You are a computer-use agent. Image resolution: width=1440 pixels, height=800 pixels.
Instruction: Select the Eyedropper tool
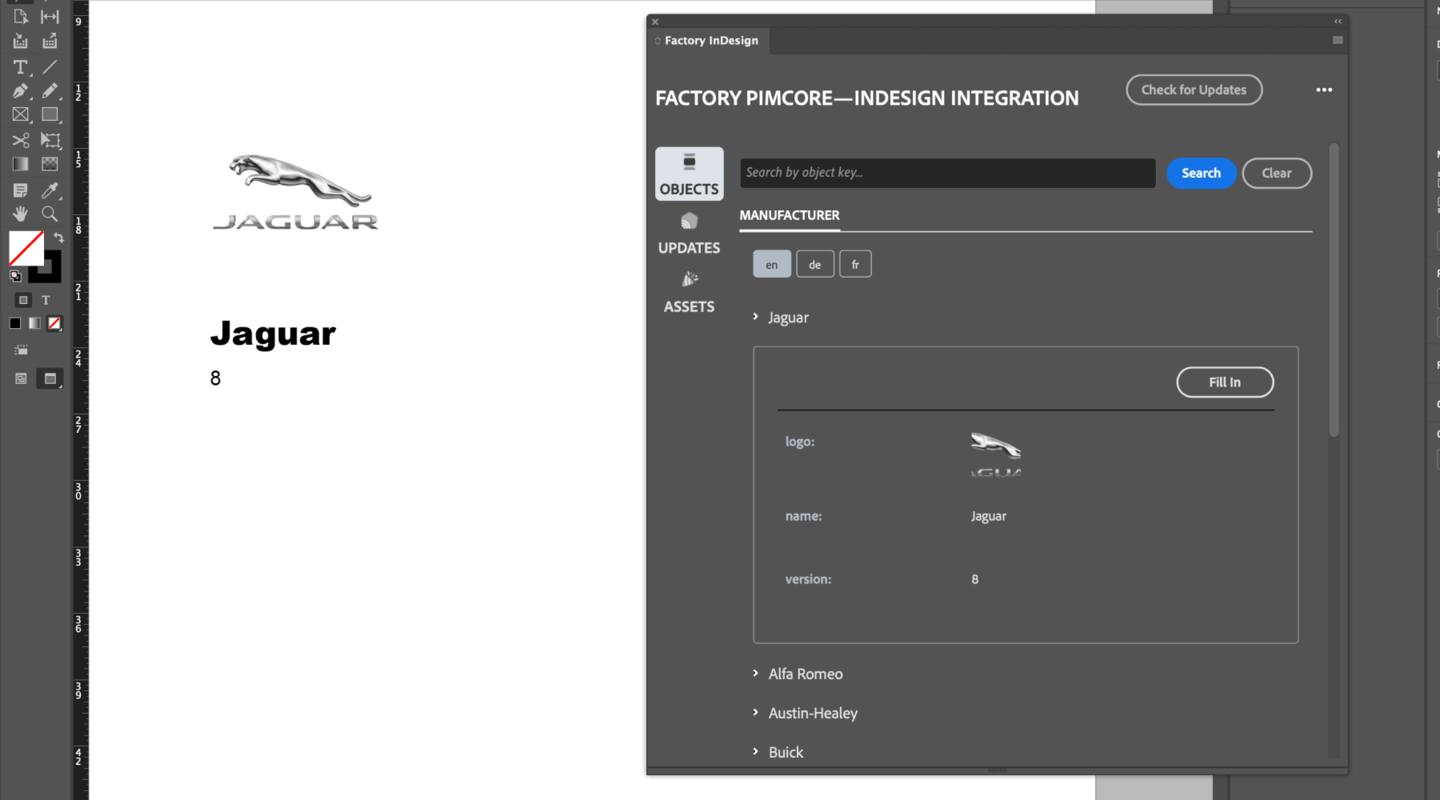[50, 190]
